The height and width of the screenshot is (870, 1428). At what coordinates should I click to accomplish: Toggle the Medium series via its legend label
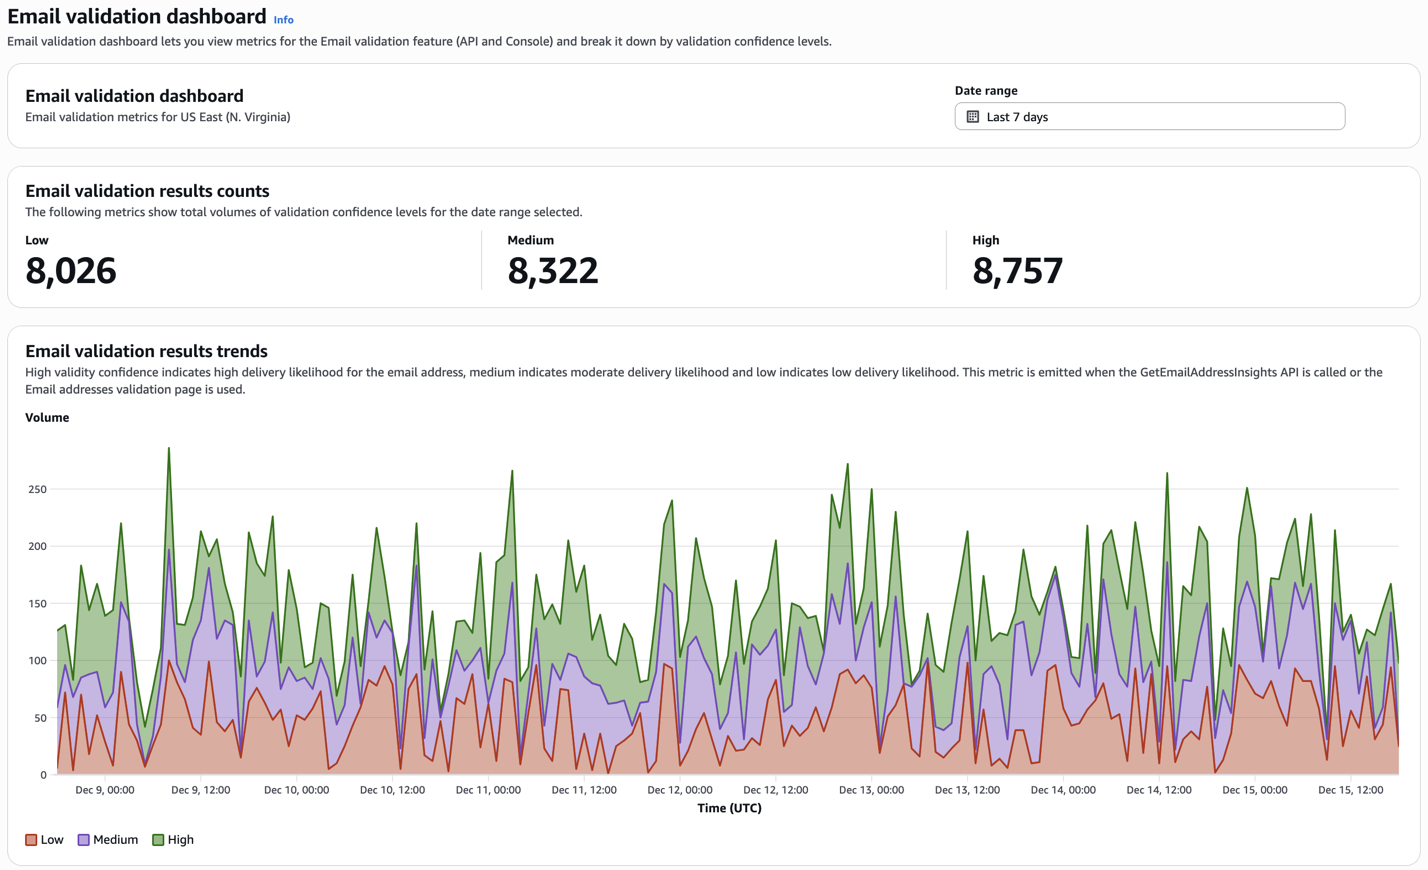pos(115,840)
